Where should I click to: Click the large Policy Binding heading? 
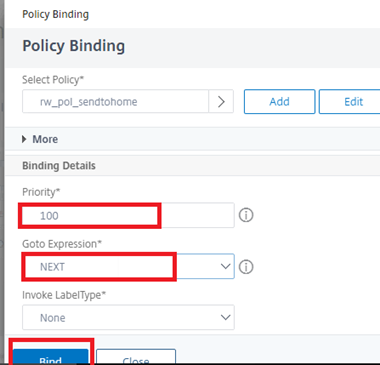(74, 46)
